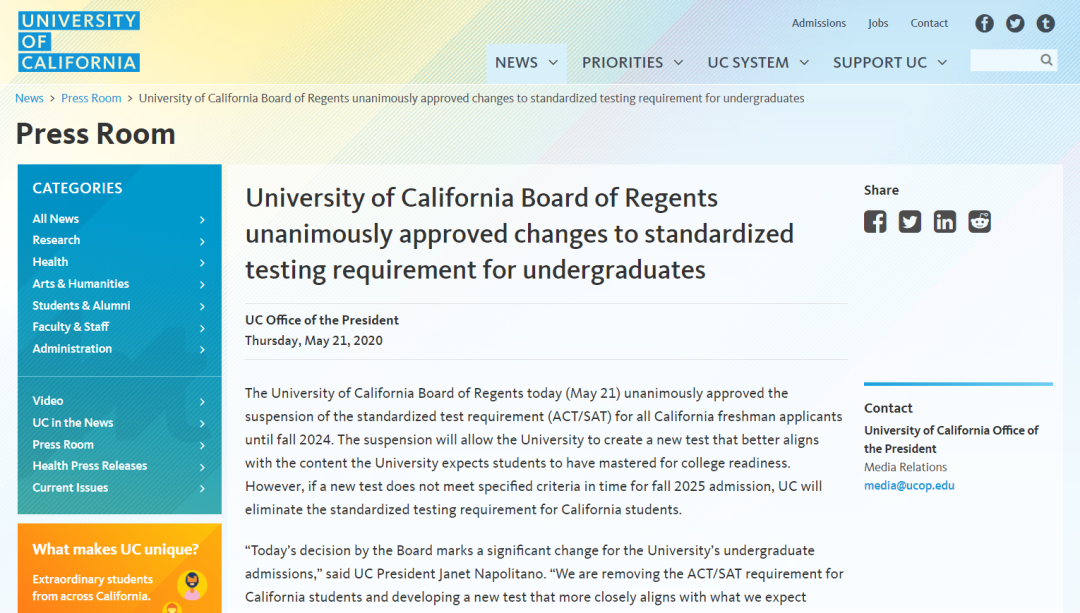
Task: Select Research category in sidebar
Action: click(56, 240)
